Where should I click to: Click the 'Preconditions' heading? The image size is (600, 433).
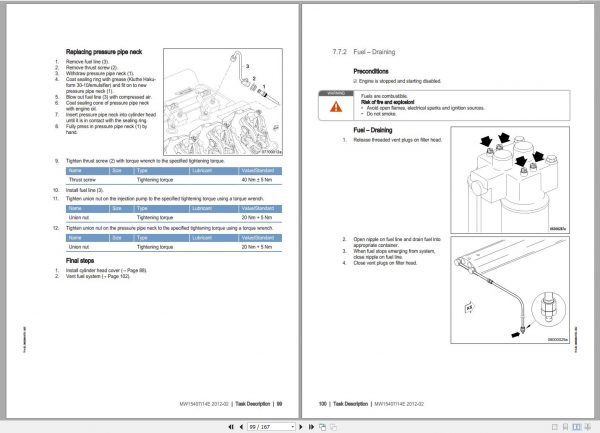point(371,71)
